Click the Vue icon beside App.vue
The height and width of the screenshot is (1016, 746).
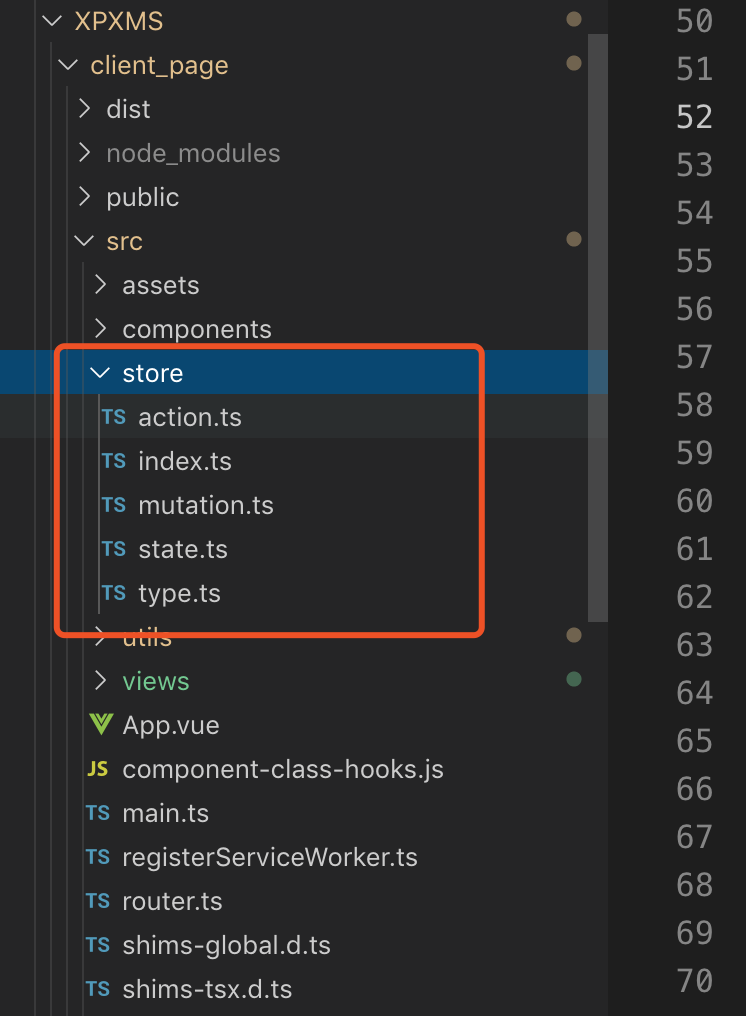(101, 724)
